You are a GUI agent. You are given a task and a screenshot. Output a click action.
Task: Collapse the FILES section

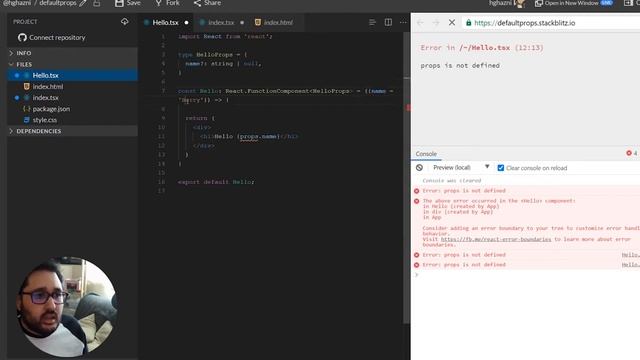tap(73, 64)
